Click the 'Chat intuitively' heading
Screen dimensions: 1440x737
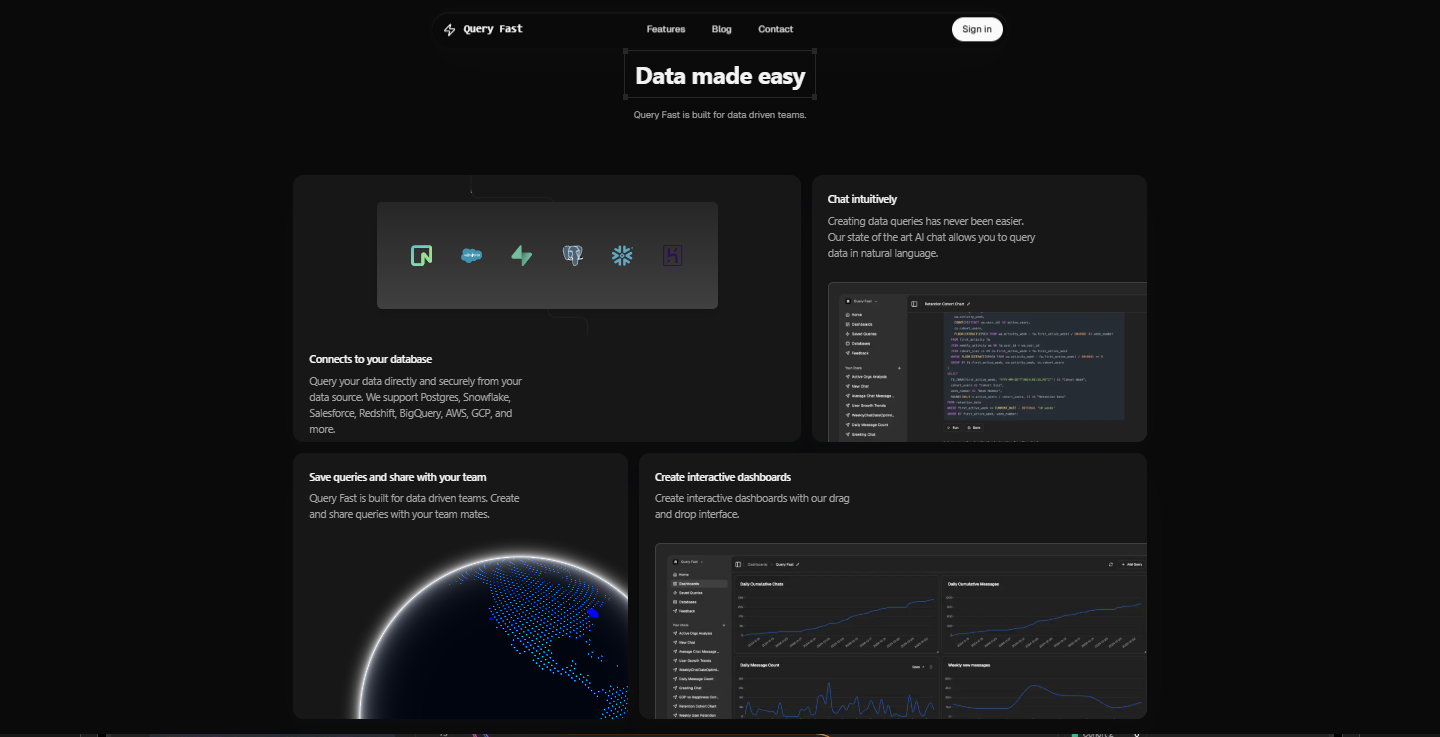click(862, 199)
